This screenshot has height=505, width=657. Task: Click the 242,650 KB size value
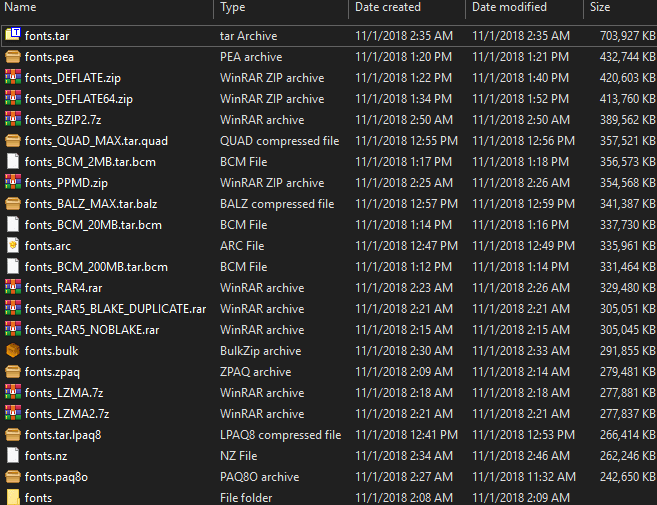pos(627,477)
